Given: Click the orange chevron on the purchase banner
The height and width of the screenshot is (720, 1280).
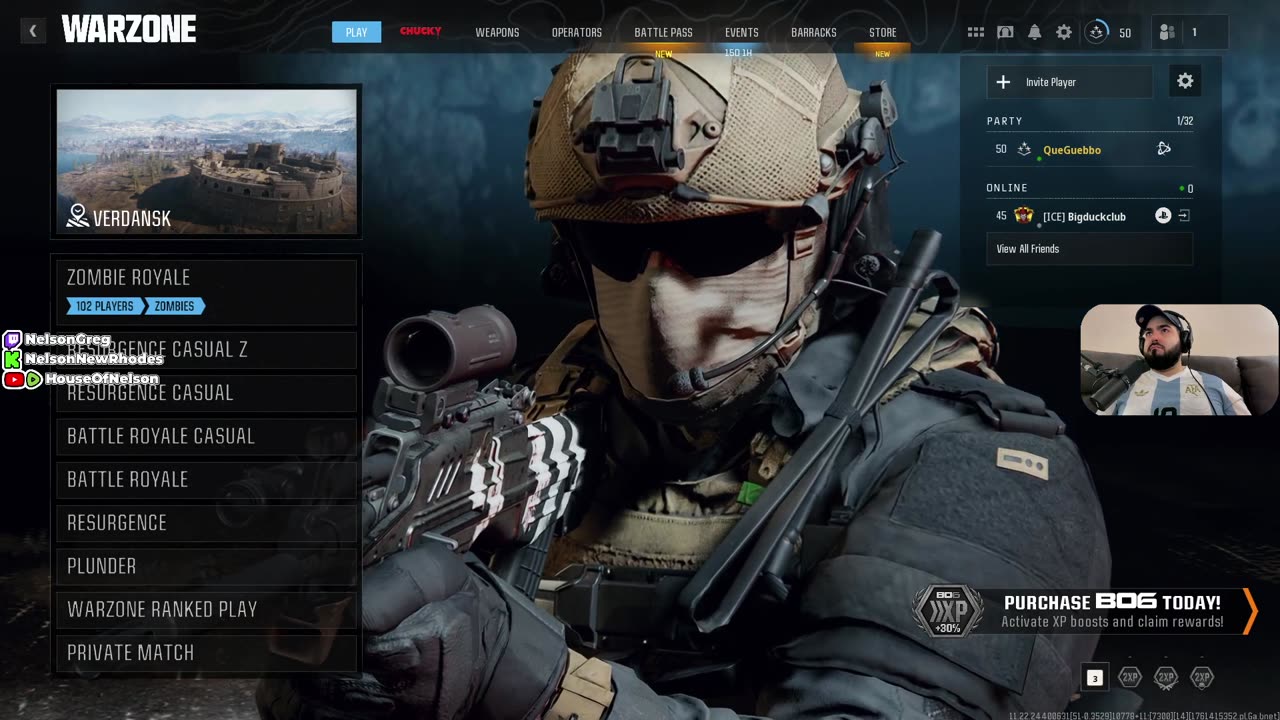Looking at the screenshot, I should coord(1249,611).
